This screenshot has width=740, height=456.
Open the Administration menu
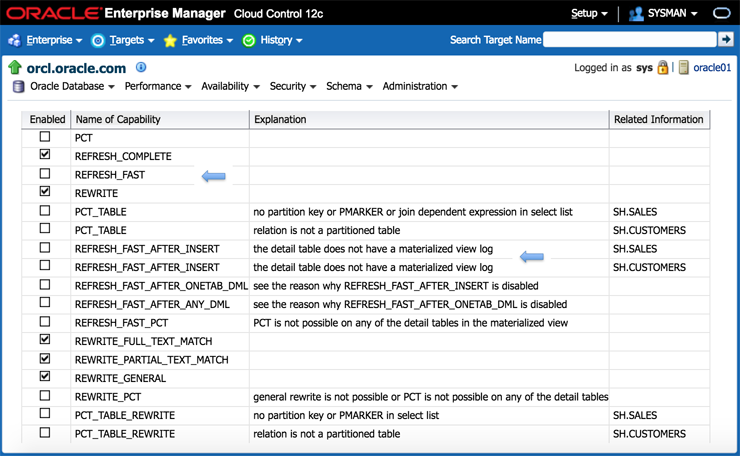click(420, 87)
